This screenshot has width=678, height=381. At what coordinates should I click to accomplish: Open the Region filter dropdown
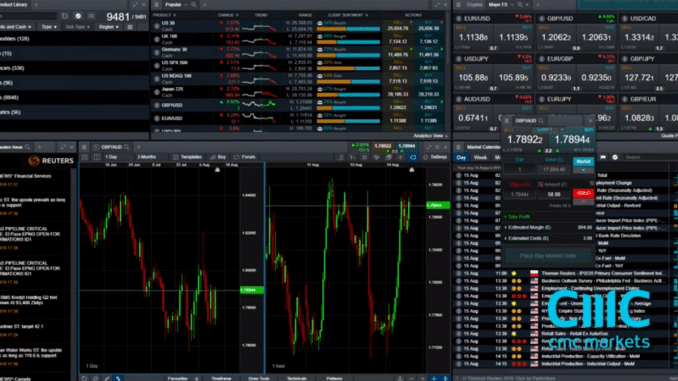(109, 27)
